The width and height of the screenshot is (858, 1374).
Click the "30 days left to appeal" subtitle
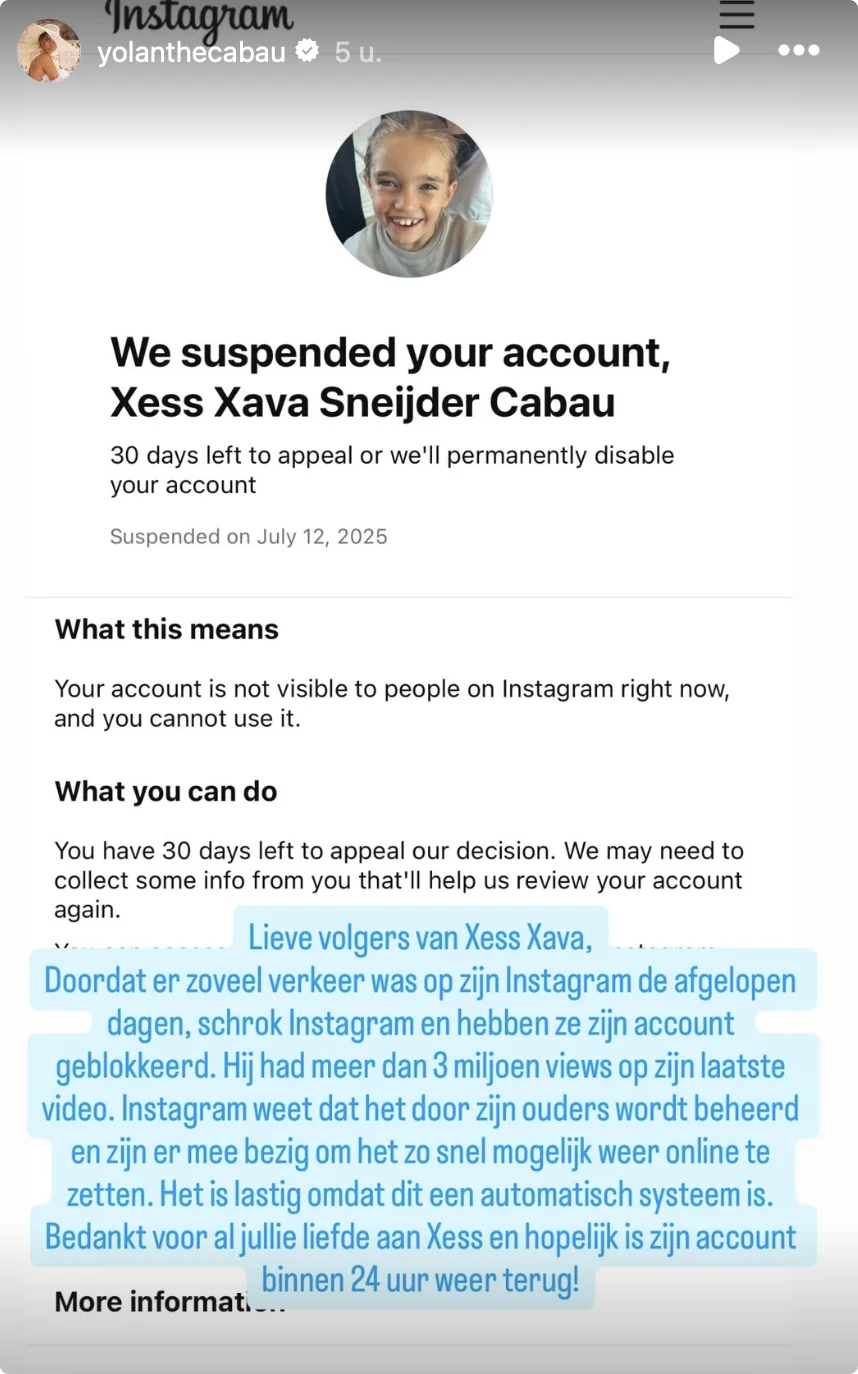[x=392, y=470]
